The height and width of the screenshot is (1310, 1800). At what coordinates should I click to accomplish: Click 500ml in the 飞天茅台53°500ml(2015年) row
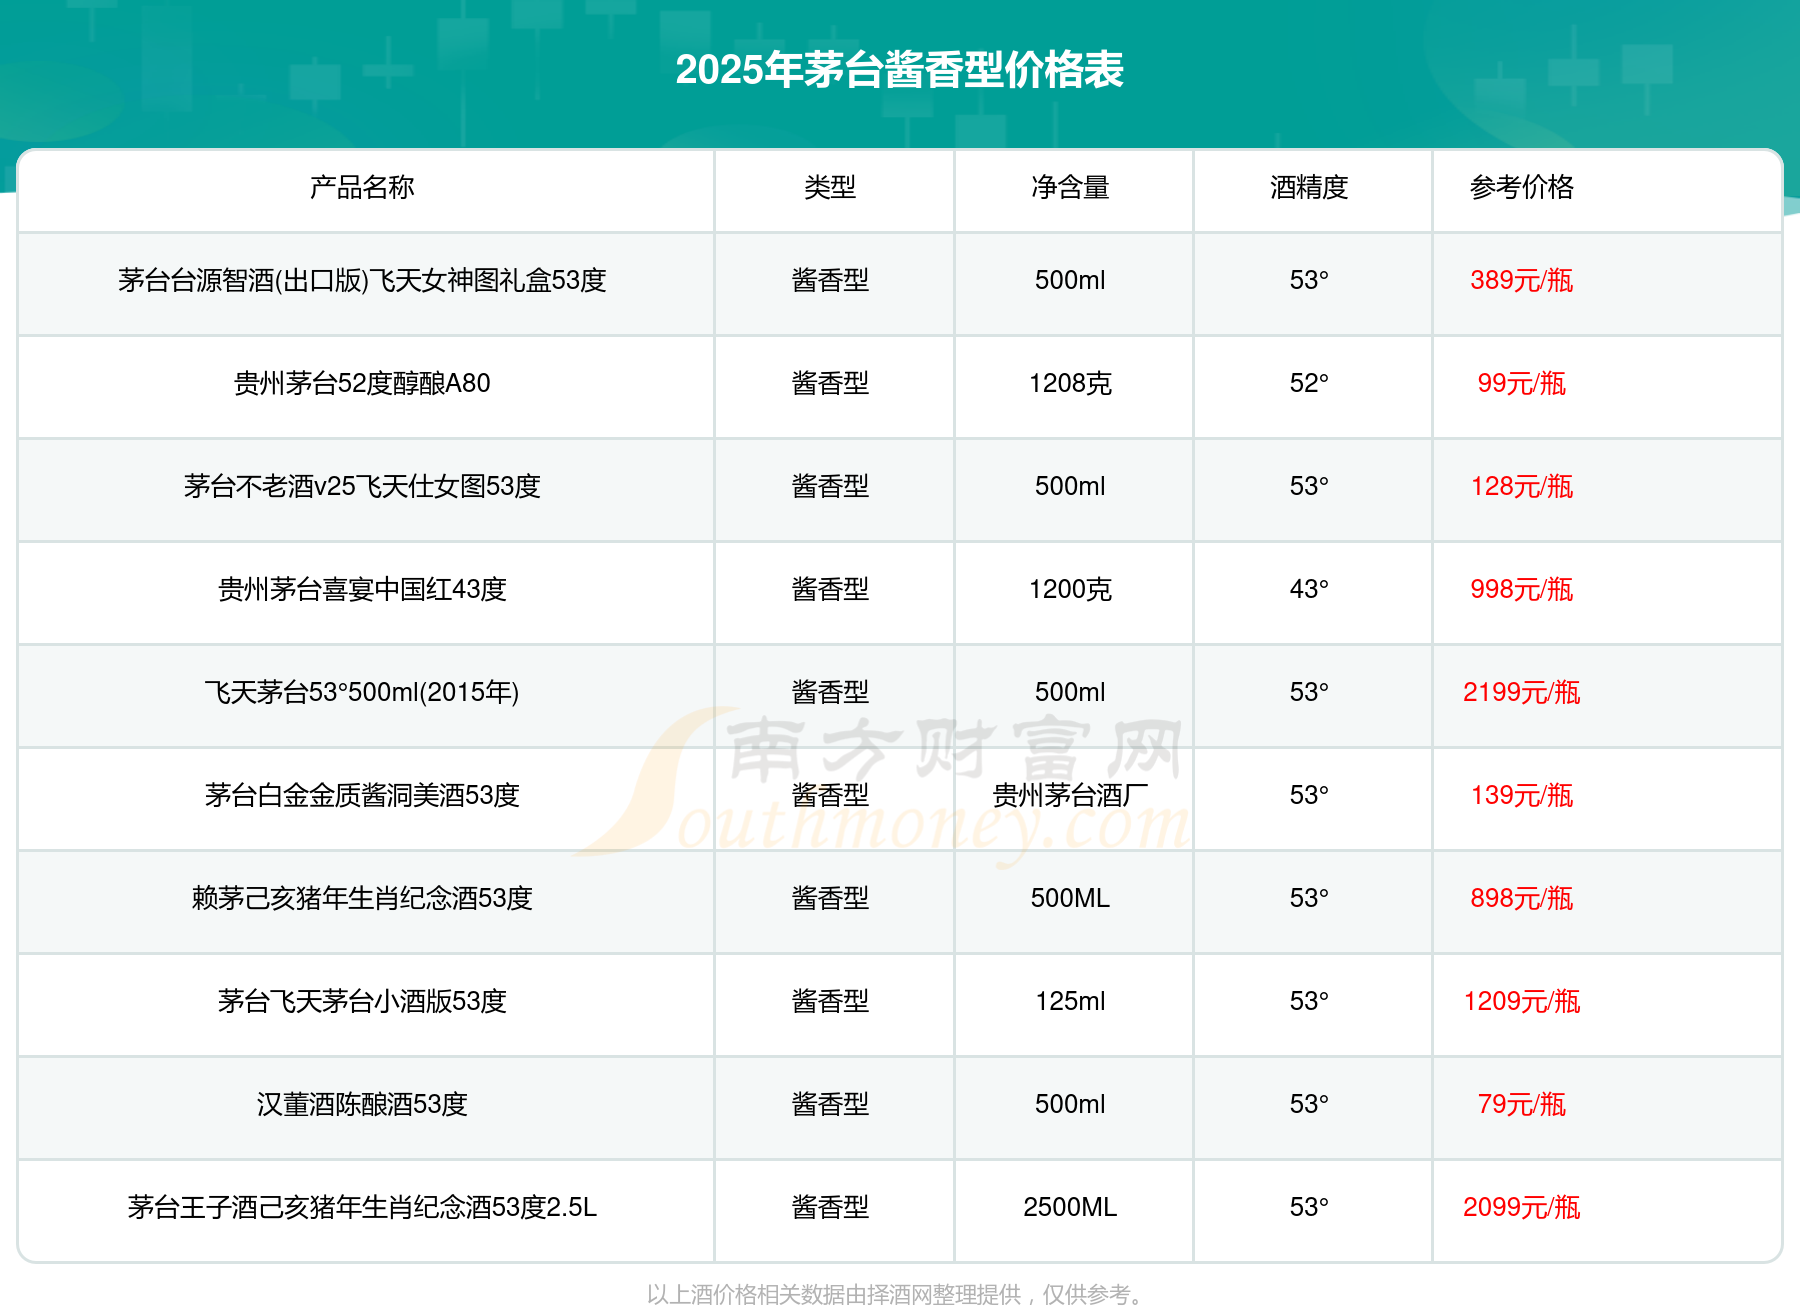1070,692
